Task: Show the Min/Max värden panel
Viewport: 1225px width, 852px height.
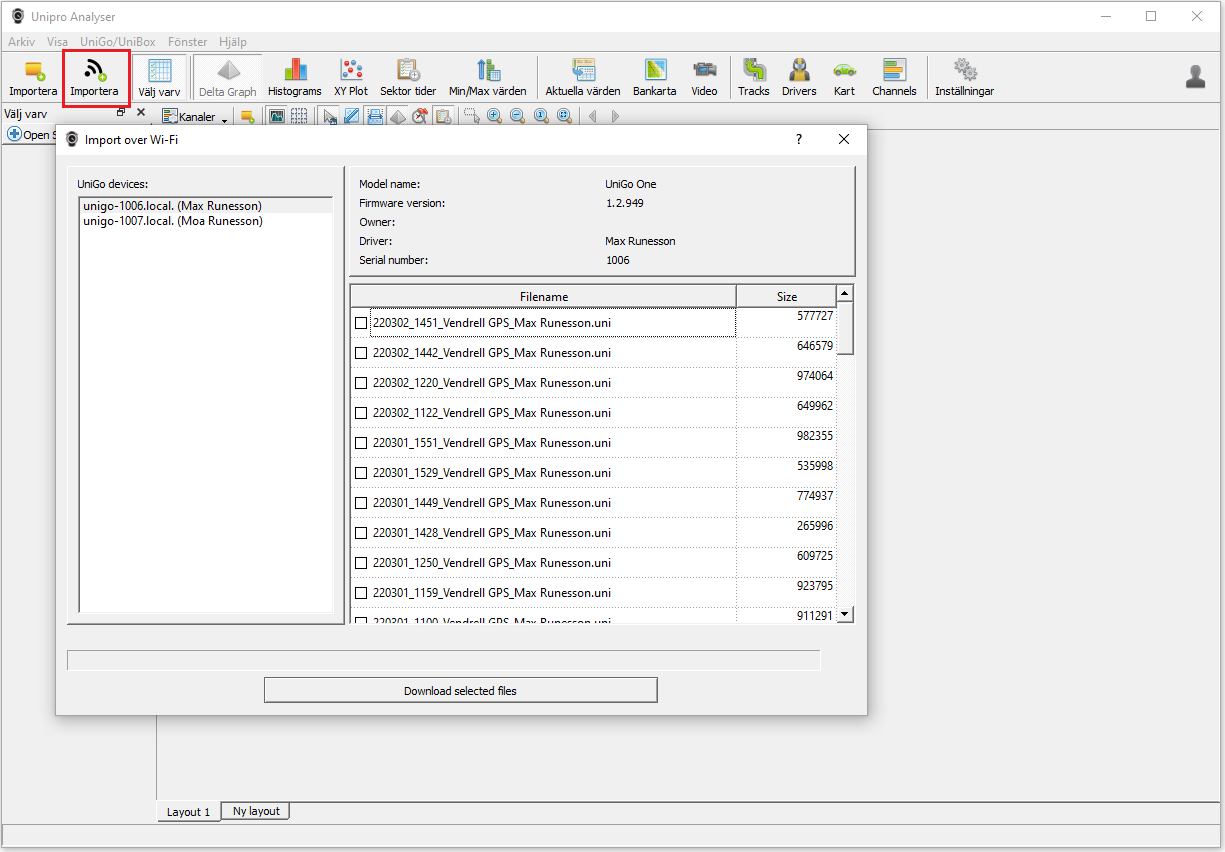Action: 488,79
